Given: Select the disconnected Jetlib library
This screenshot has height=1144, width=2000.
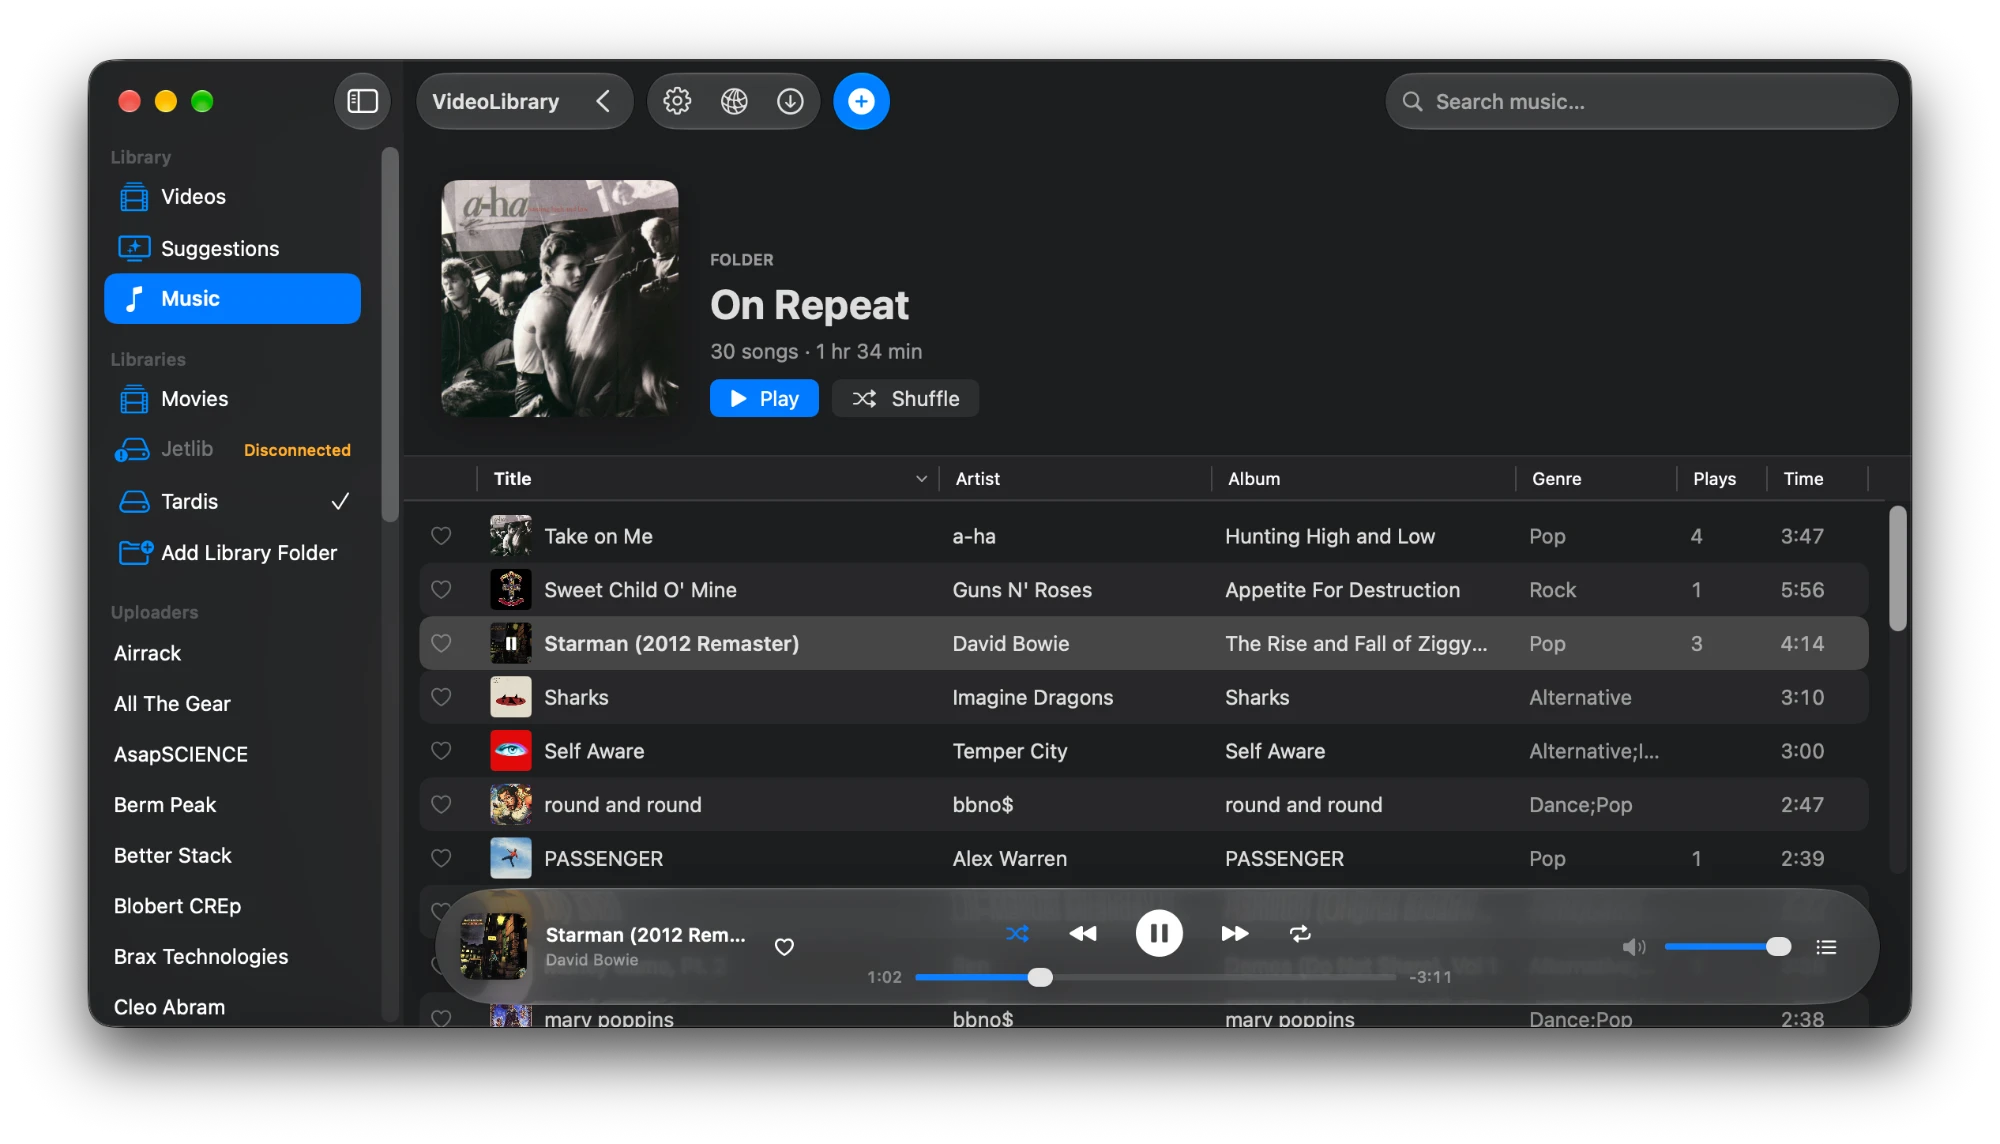Looking at the screenshot, I should coord(232,450).
